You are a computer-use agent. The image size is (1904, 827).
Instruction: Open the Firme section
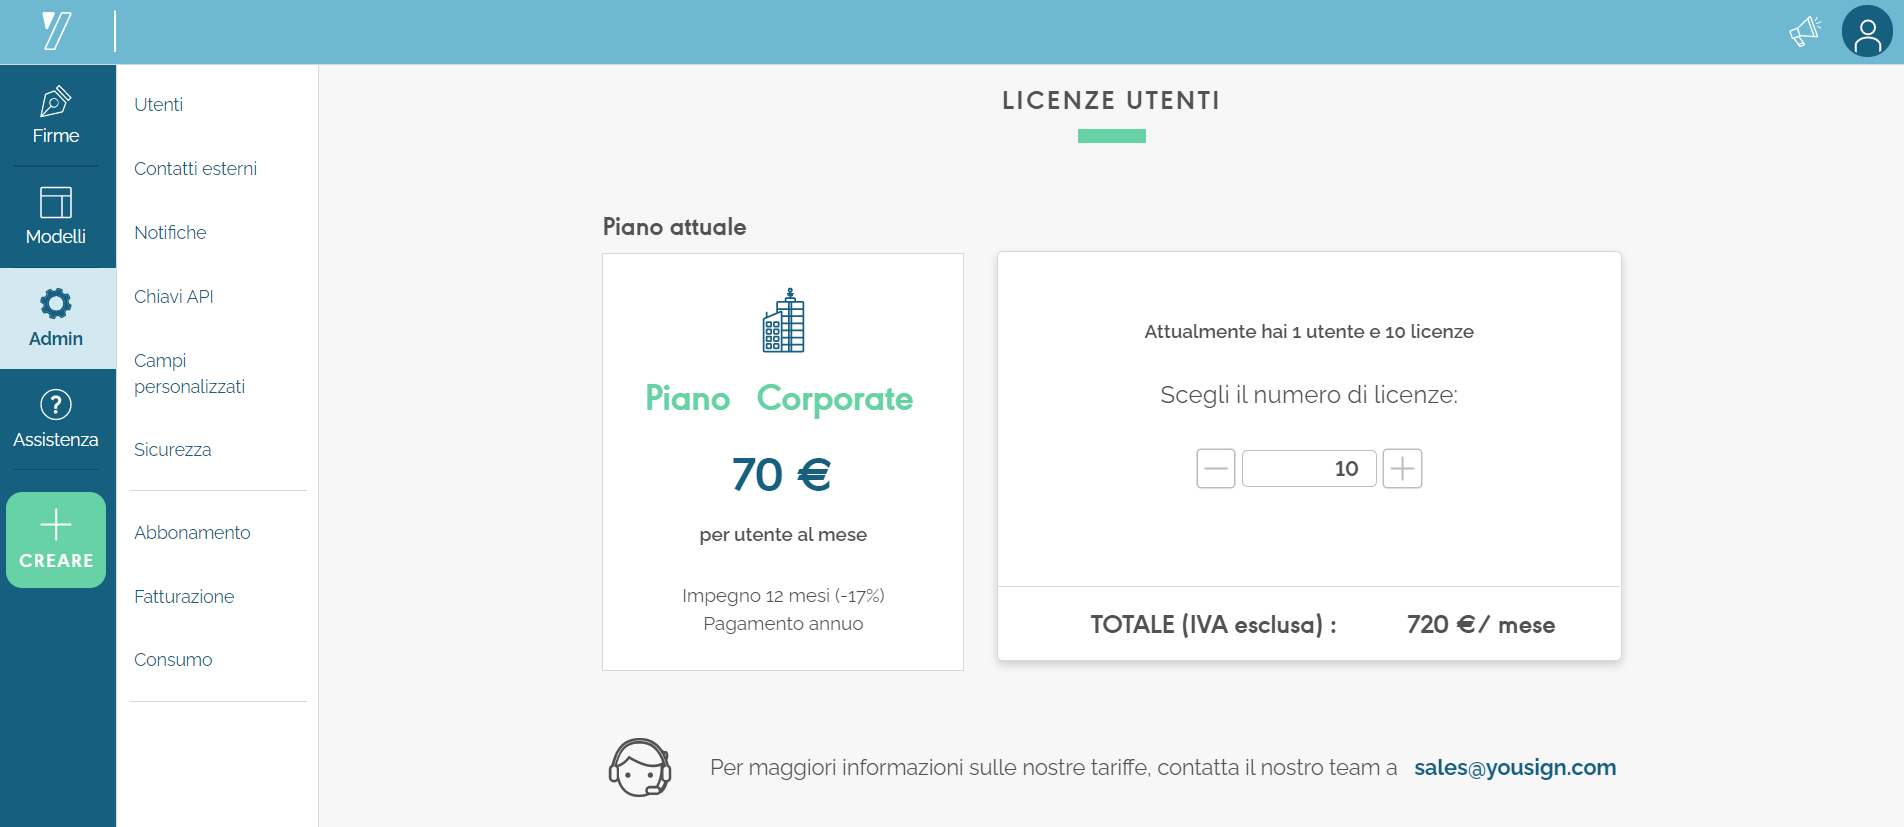click(x=56, y=116)
